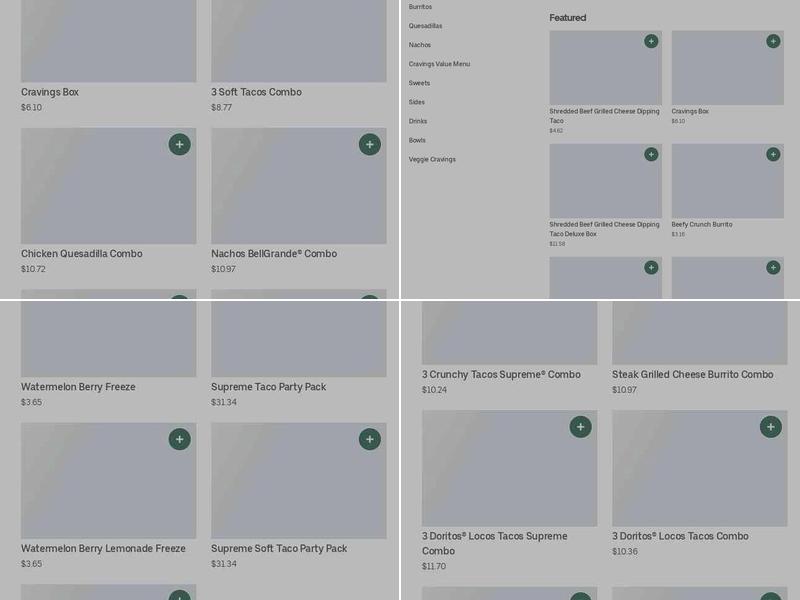Image resolution: width=800 pixels, height=600 pixels.
Task: Click the $31.34 price under Supreme Taco Party Pack
Action: 224,402
